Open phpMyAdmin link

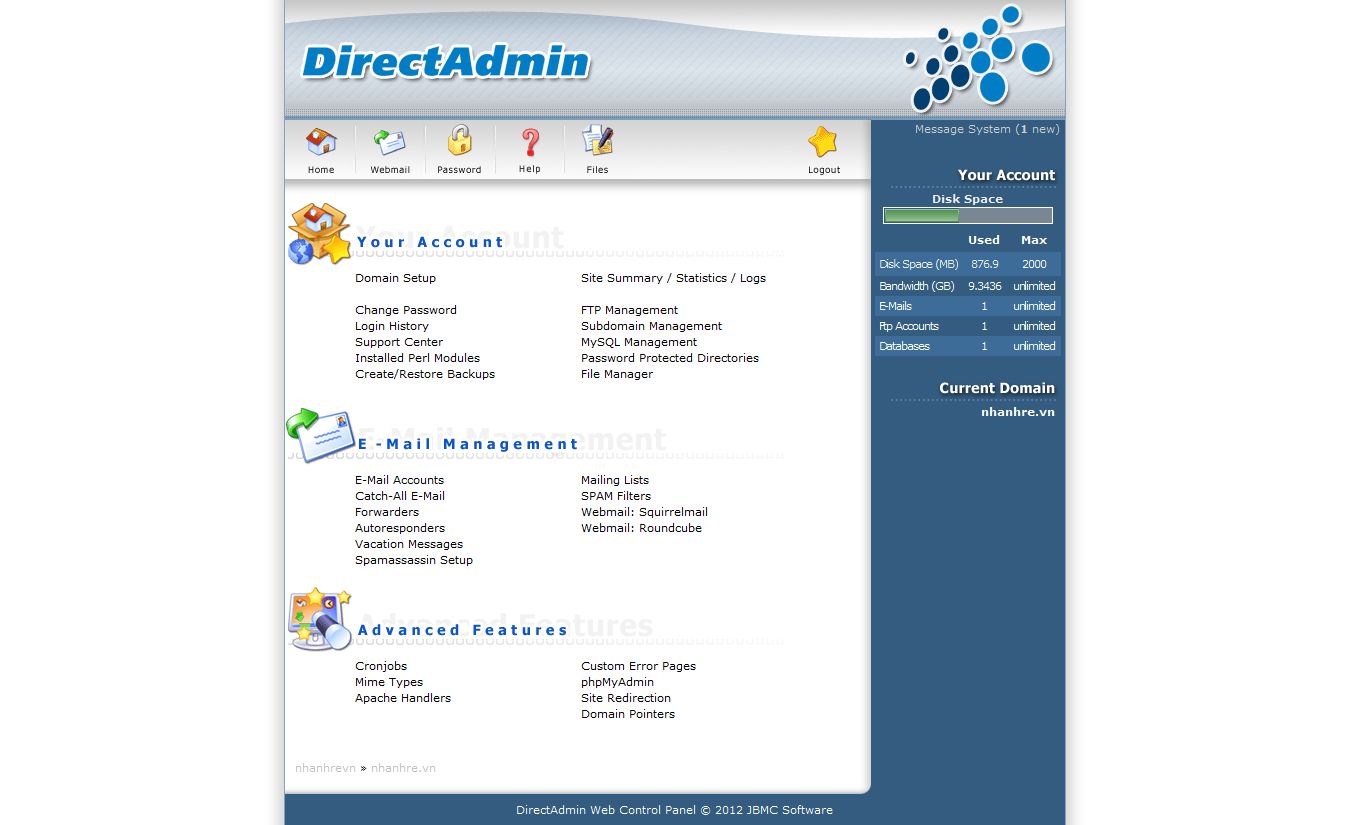(x=617, y=682)
